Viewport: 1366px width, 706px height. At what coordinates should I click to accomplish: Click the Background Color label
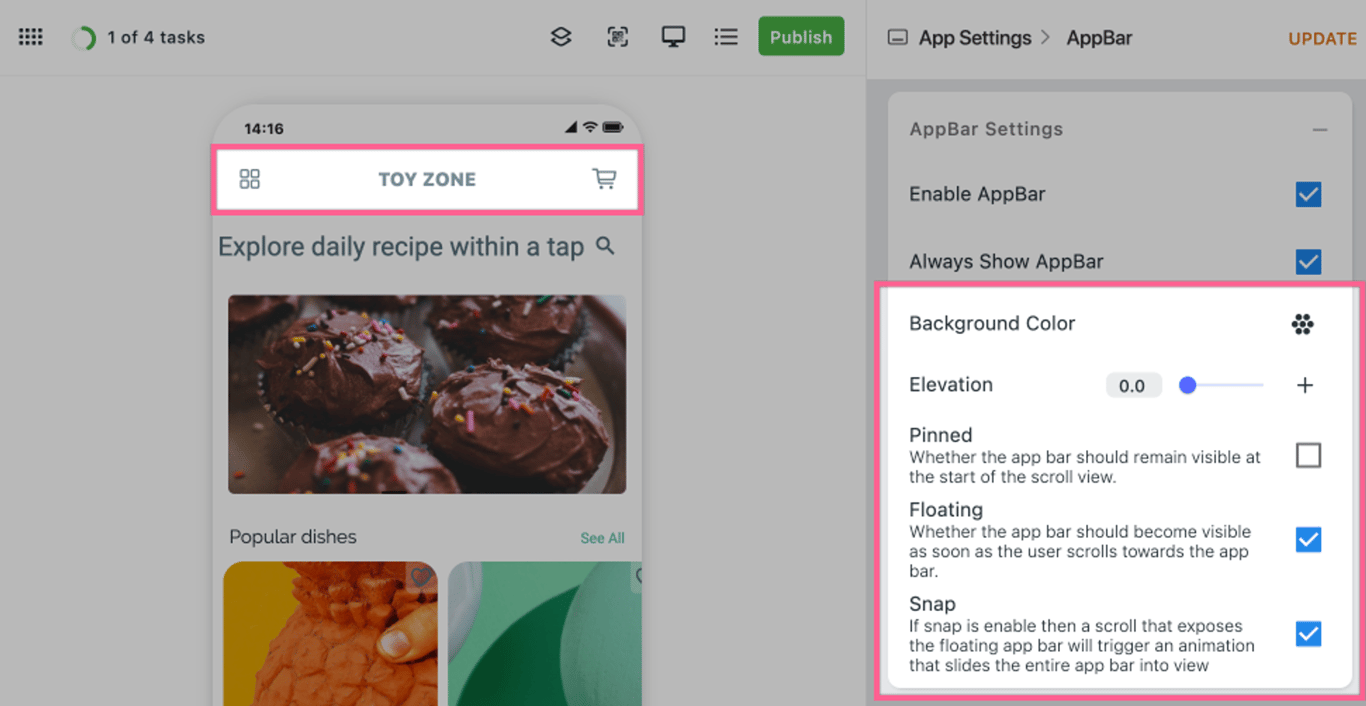pyautogui.click(x=992, y=324)
